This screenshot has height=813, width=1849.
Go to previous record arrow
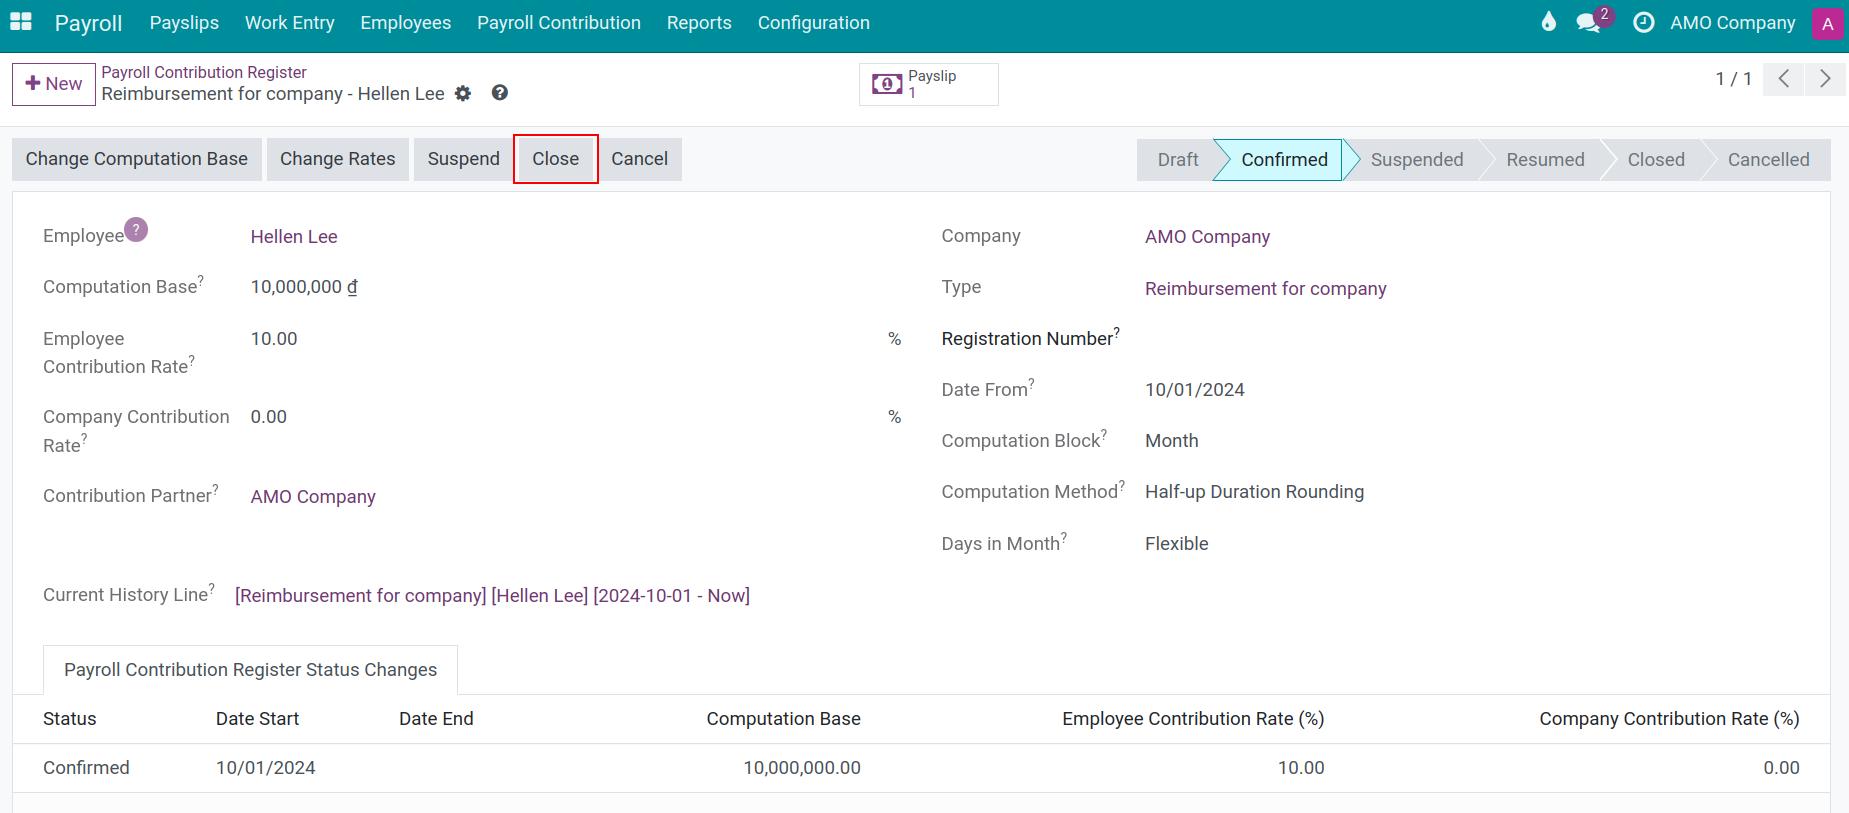[1784, 79]
